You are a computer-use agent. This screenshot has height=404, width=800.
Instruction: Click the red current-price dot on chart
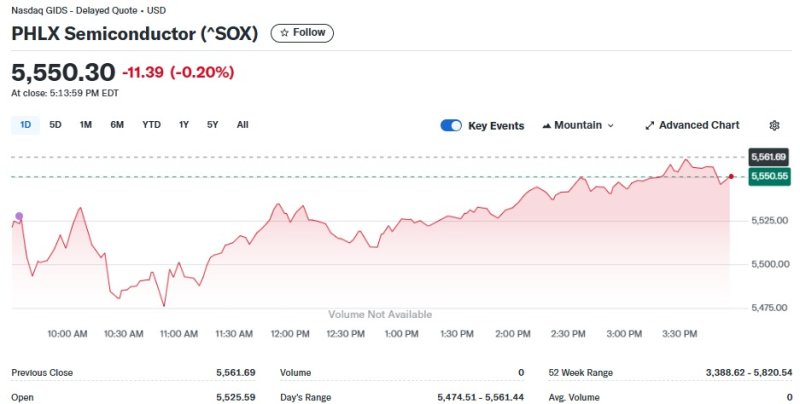click(731, 177)
